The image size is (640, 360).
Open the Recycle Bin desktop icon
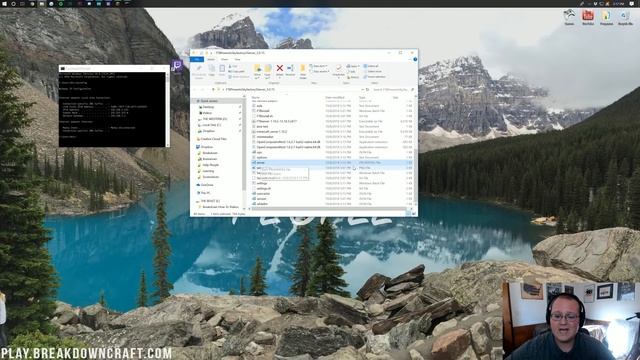click(x=625, y=18)
